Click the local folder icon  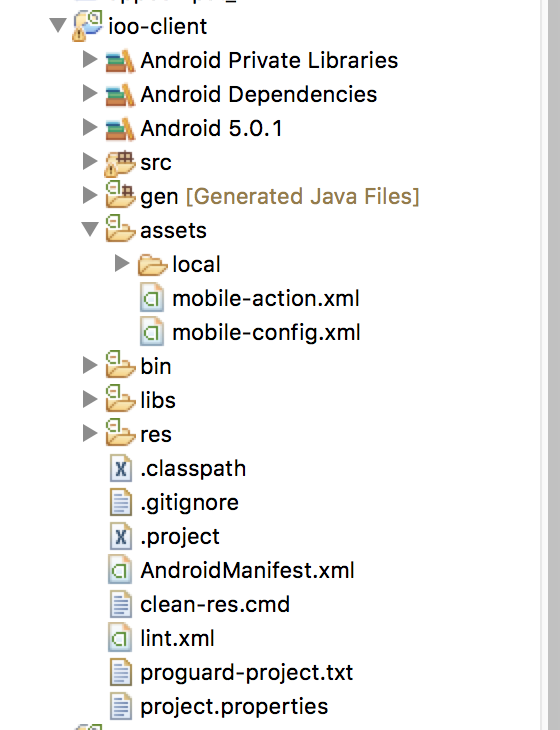152,264
